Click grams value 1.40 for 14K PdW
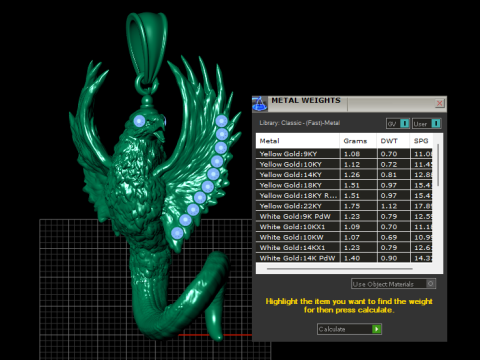The width and height of the screenshot is (480, 360). click(x=352, y=258)
